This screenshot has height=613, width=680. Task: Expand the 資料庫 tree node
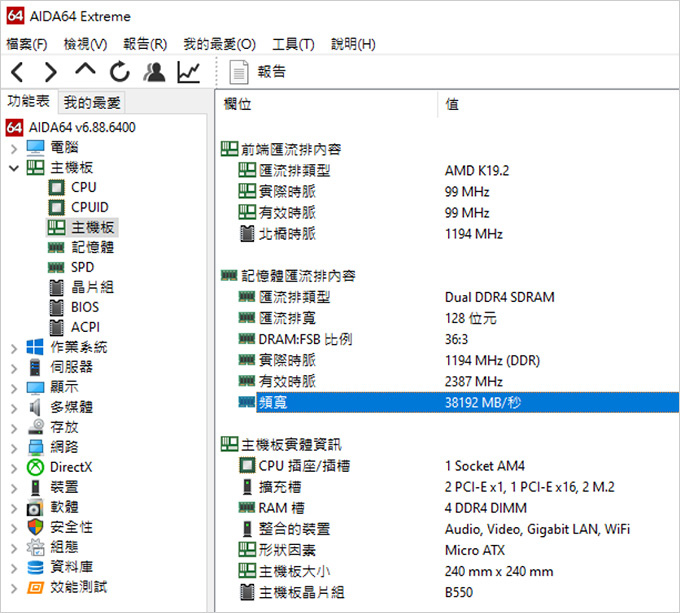(x=14, y=568)
